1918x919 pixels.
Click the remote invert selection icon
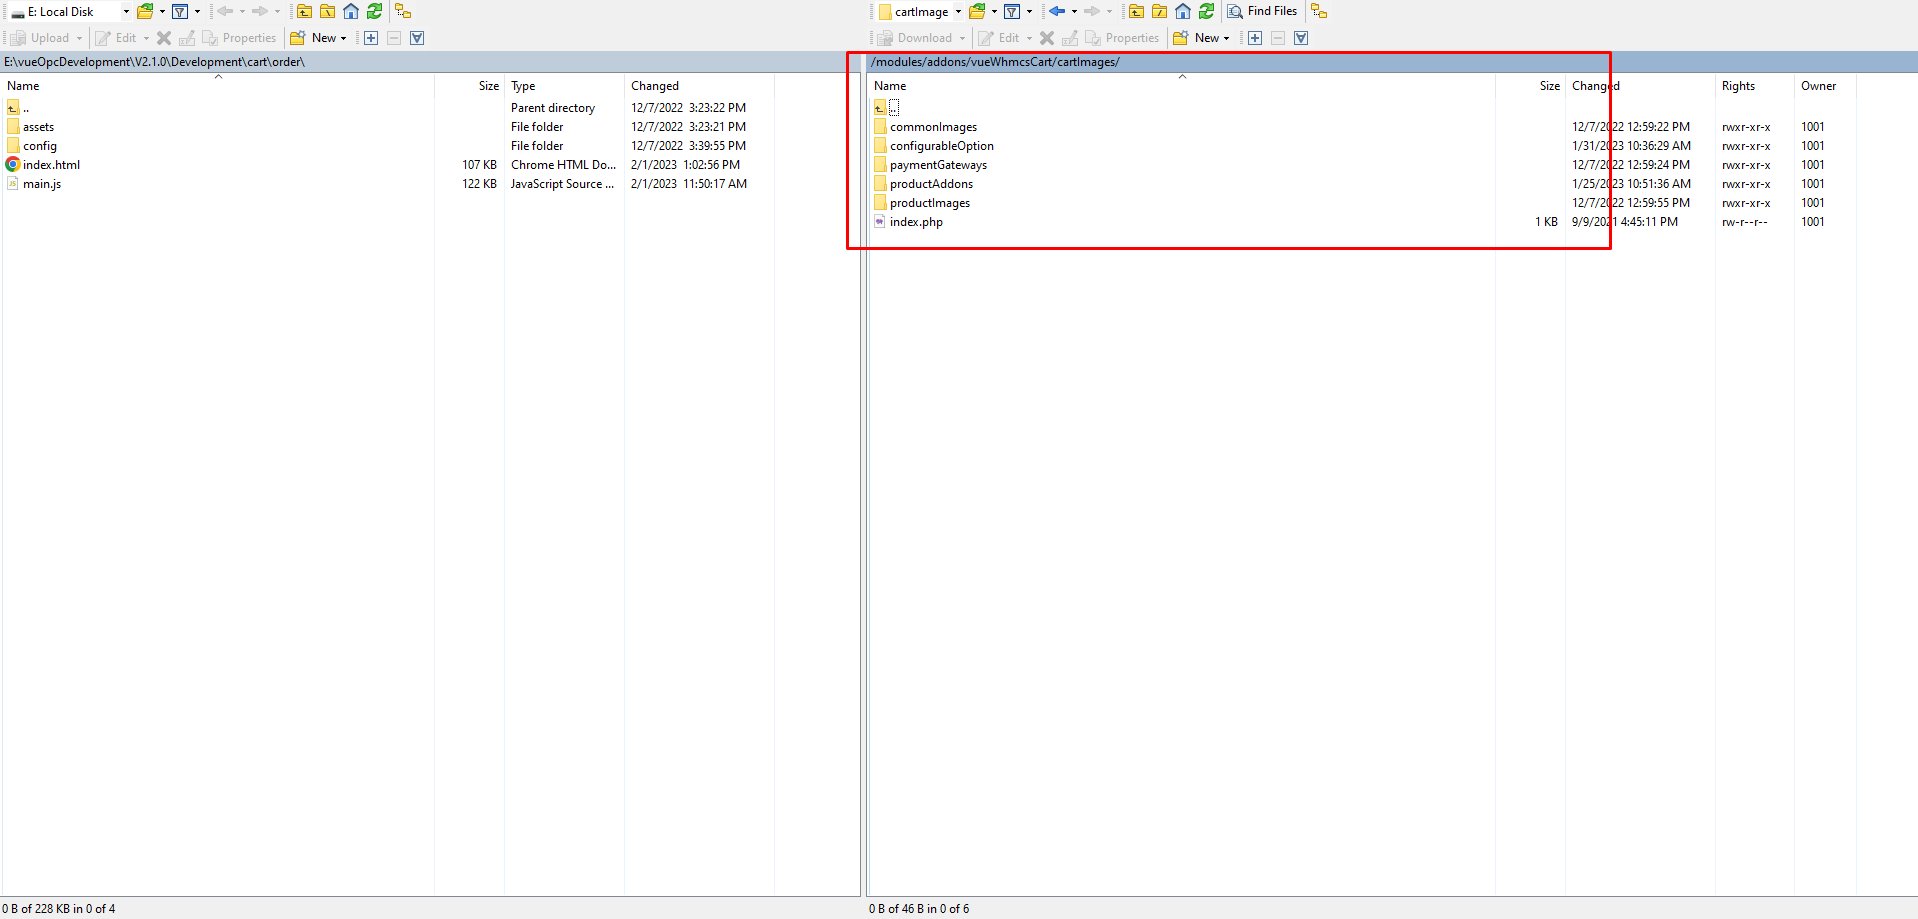[1301, 38]
